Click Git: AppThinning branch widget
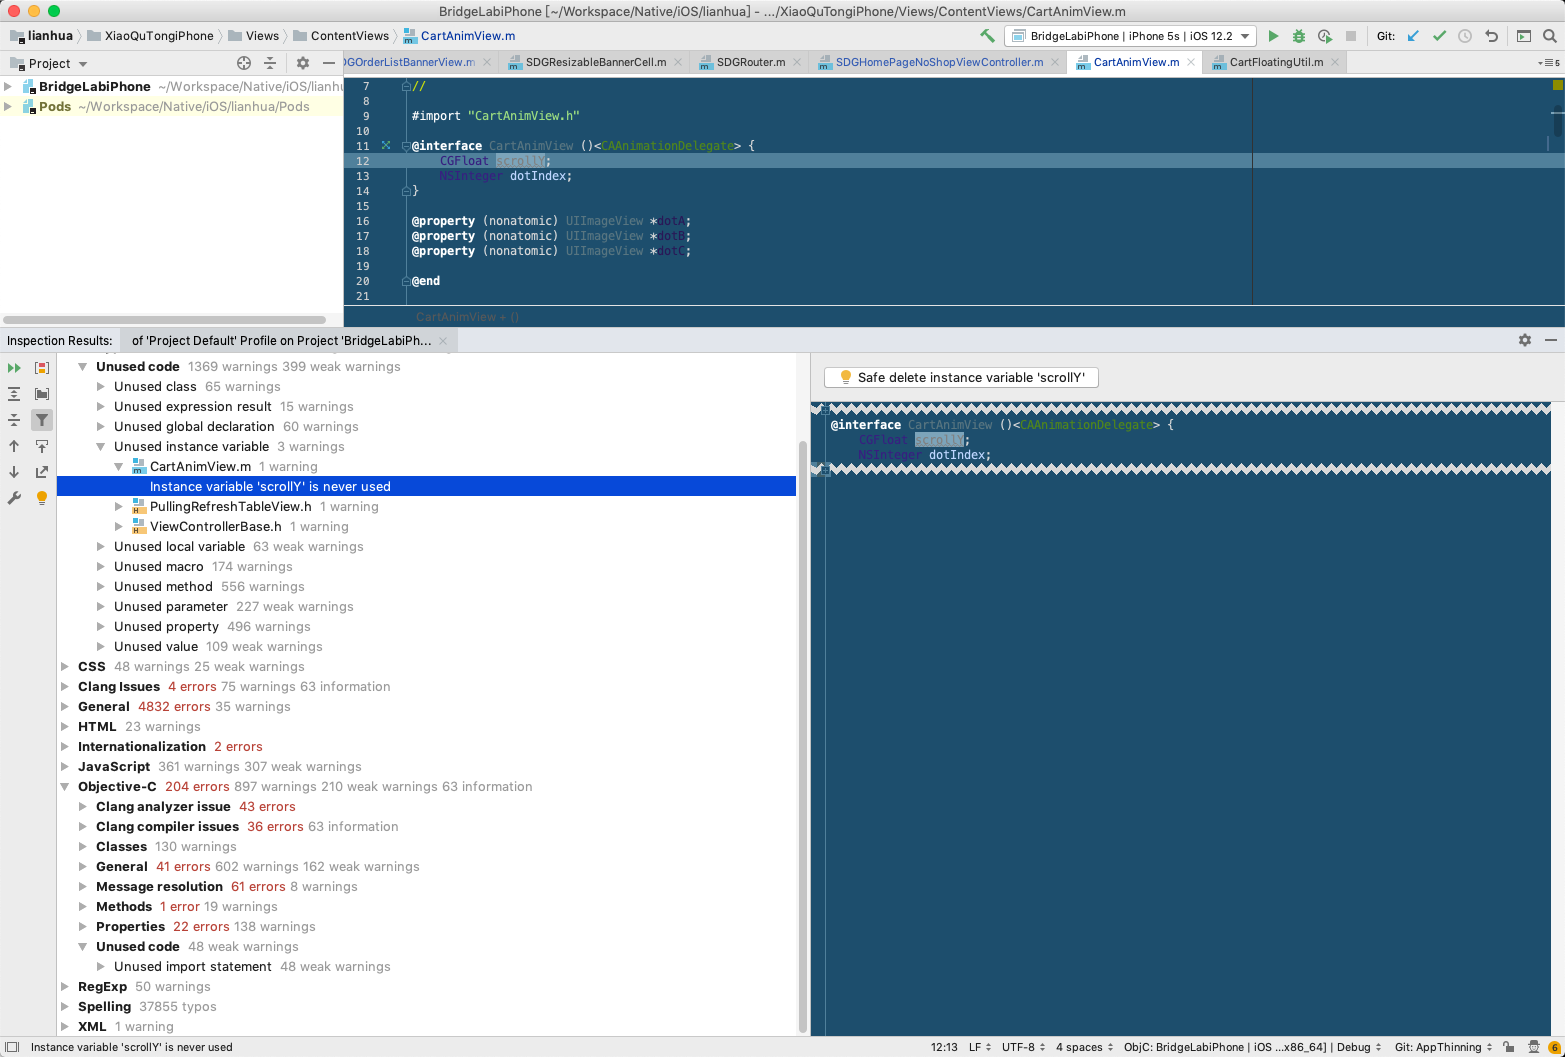 [1444, 1047]
